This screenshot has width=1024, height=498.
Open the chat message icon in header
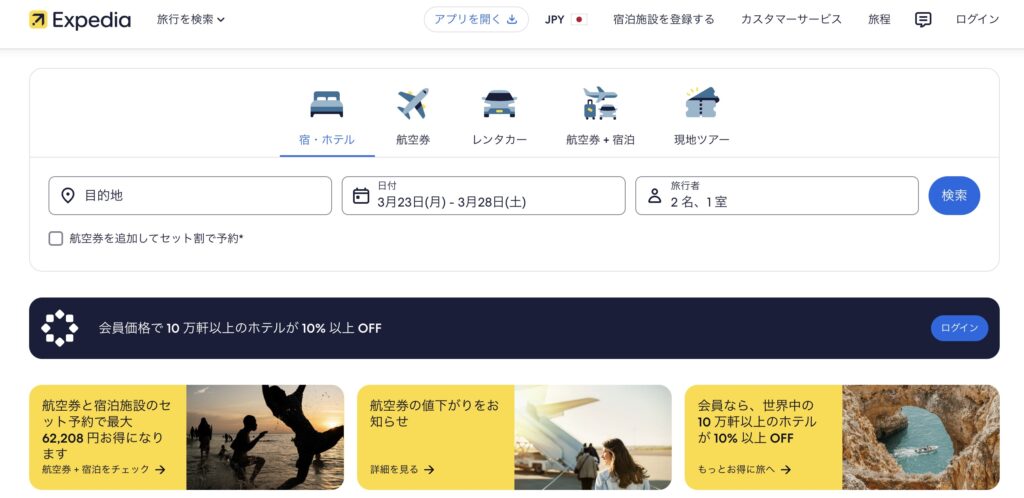923,20
